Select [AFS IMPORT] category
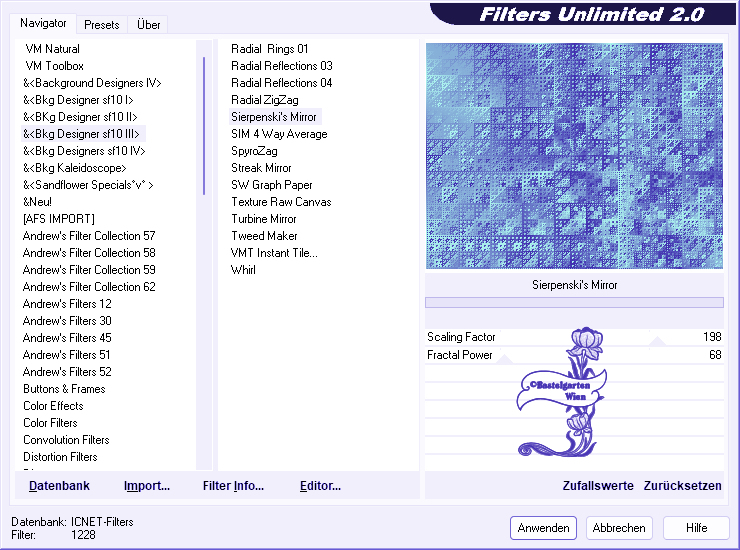The height and width of the screenshot is (550, 740). [59, 219]
